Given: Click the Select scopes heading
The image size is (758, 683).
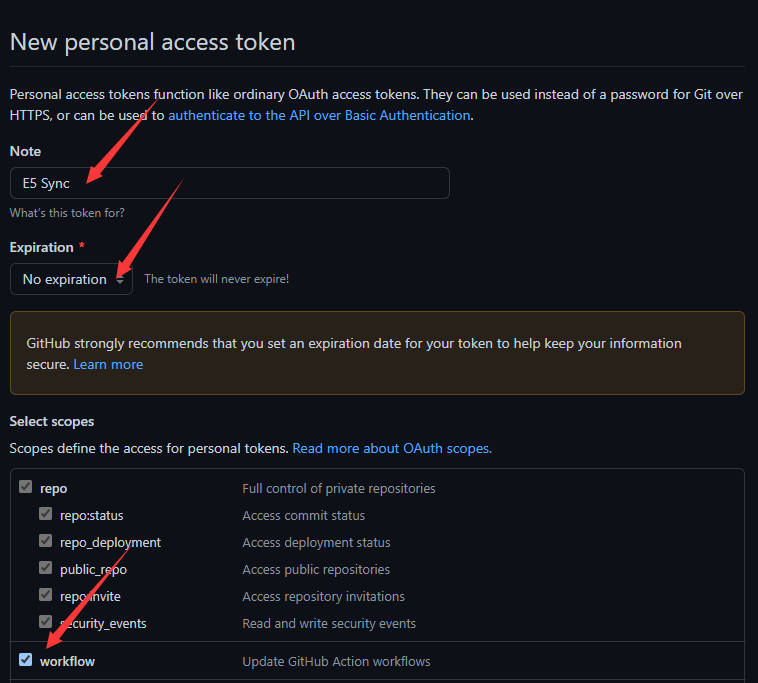Looking at the screenshot, I should [x=51, y=421].
